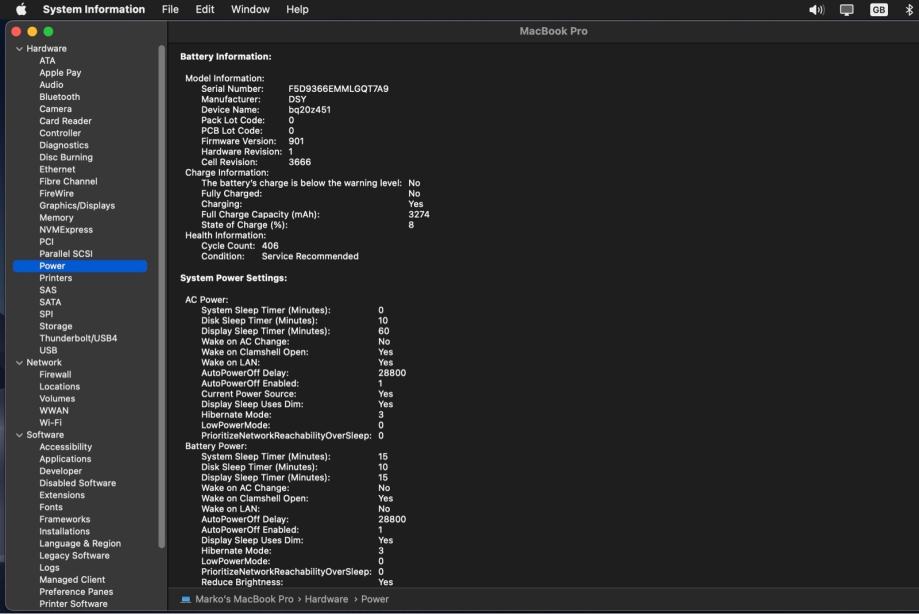The width and height of the screenshot is (919, 614).
Task: Select Parallel SCSI in the sidebar
Action: (x=66, y=254)
